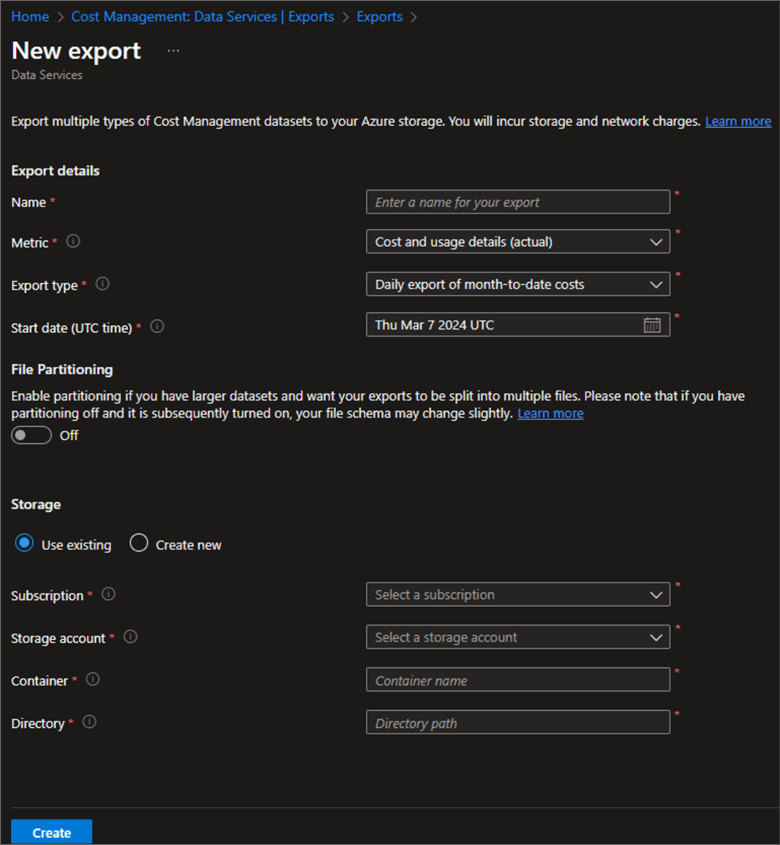Click the export name input field
Image resolution: width=780 pixels, height=845 pixels.
517,202
